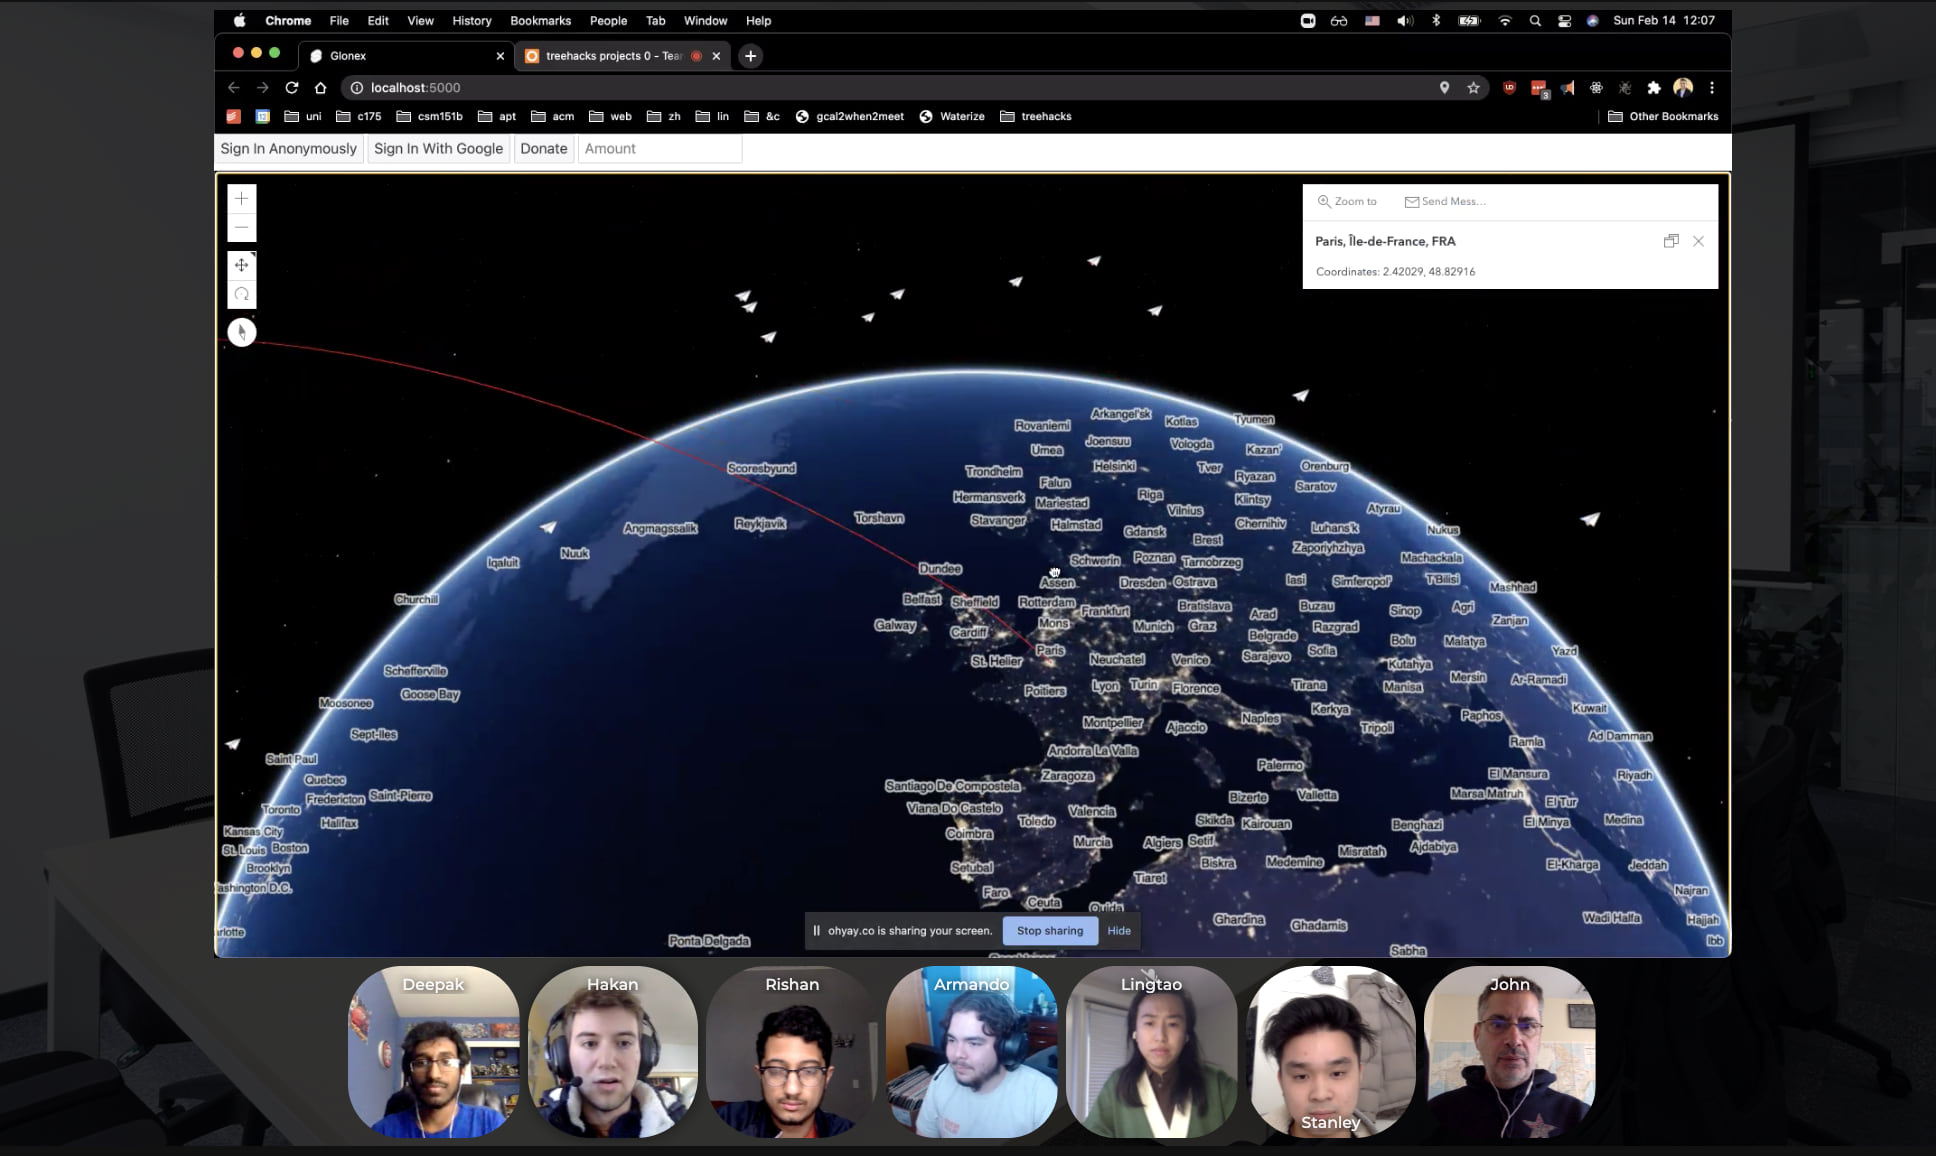Viewport: 1936px width, 1156px height.
Task: Open location permission icon in address bar
Action: point(1444,88)
